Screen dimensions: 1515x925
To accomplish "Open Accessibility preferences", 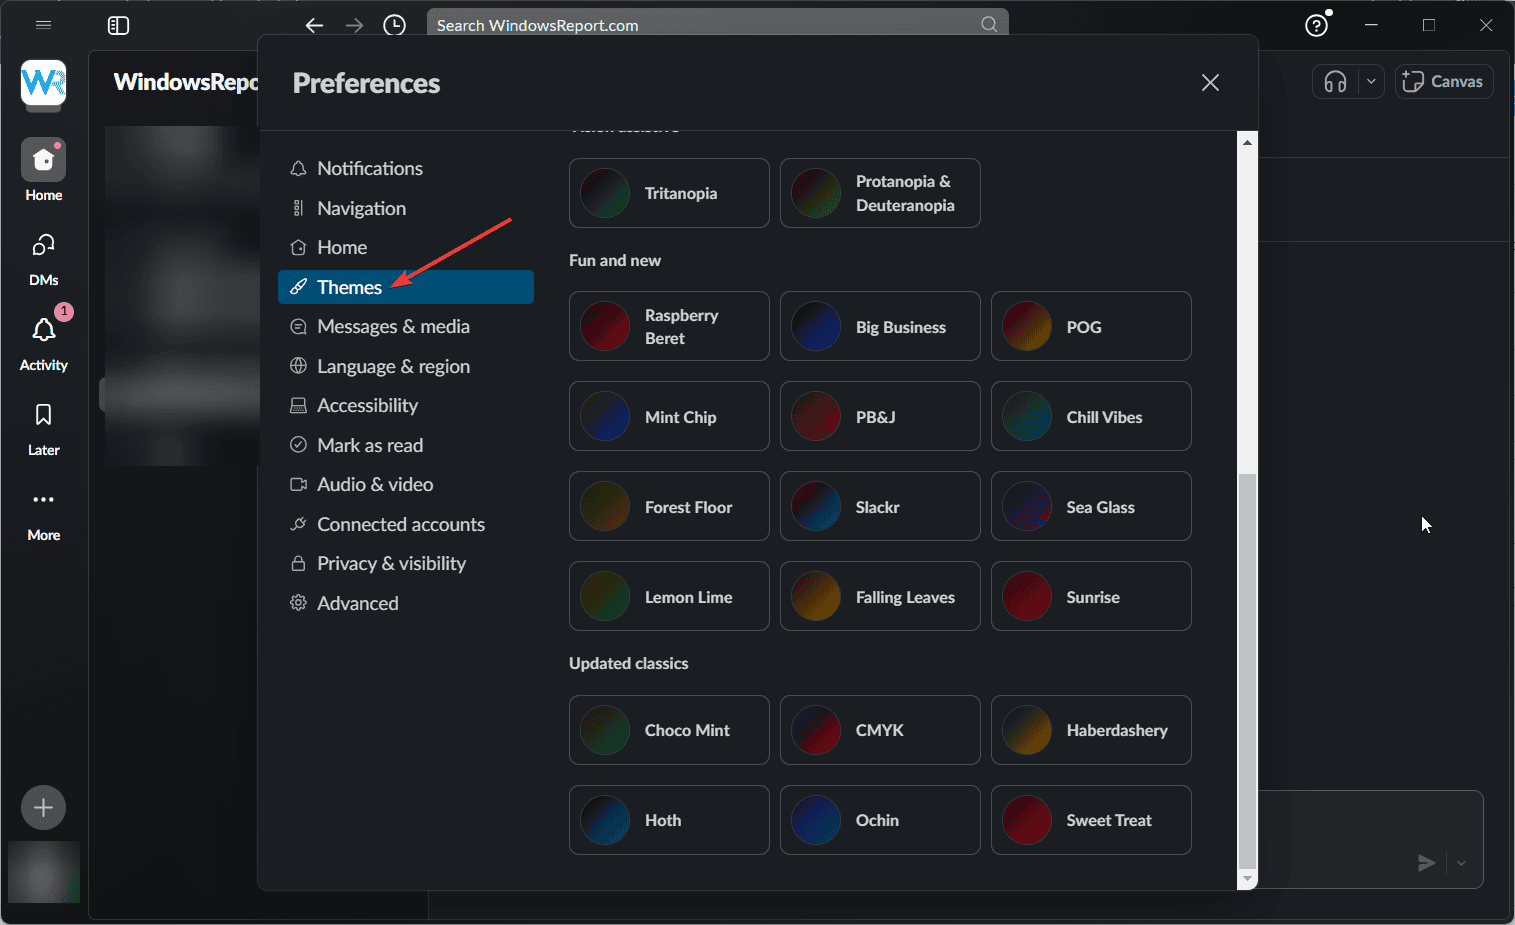I will click(x=406, y=405).
